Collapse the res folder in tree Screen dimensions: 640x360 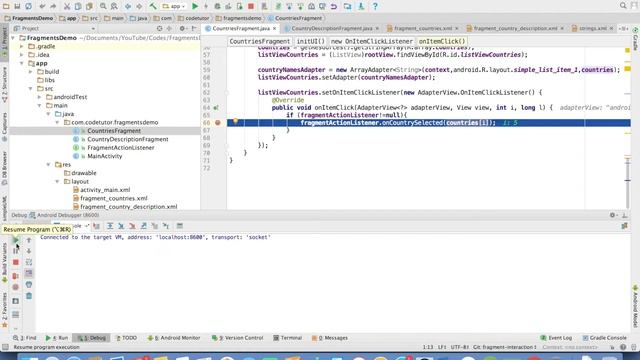tap(49, 164)
